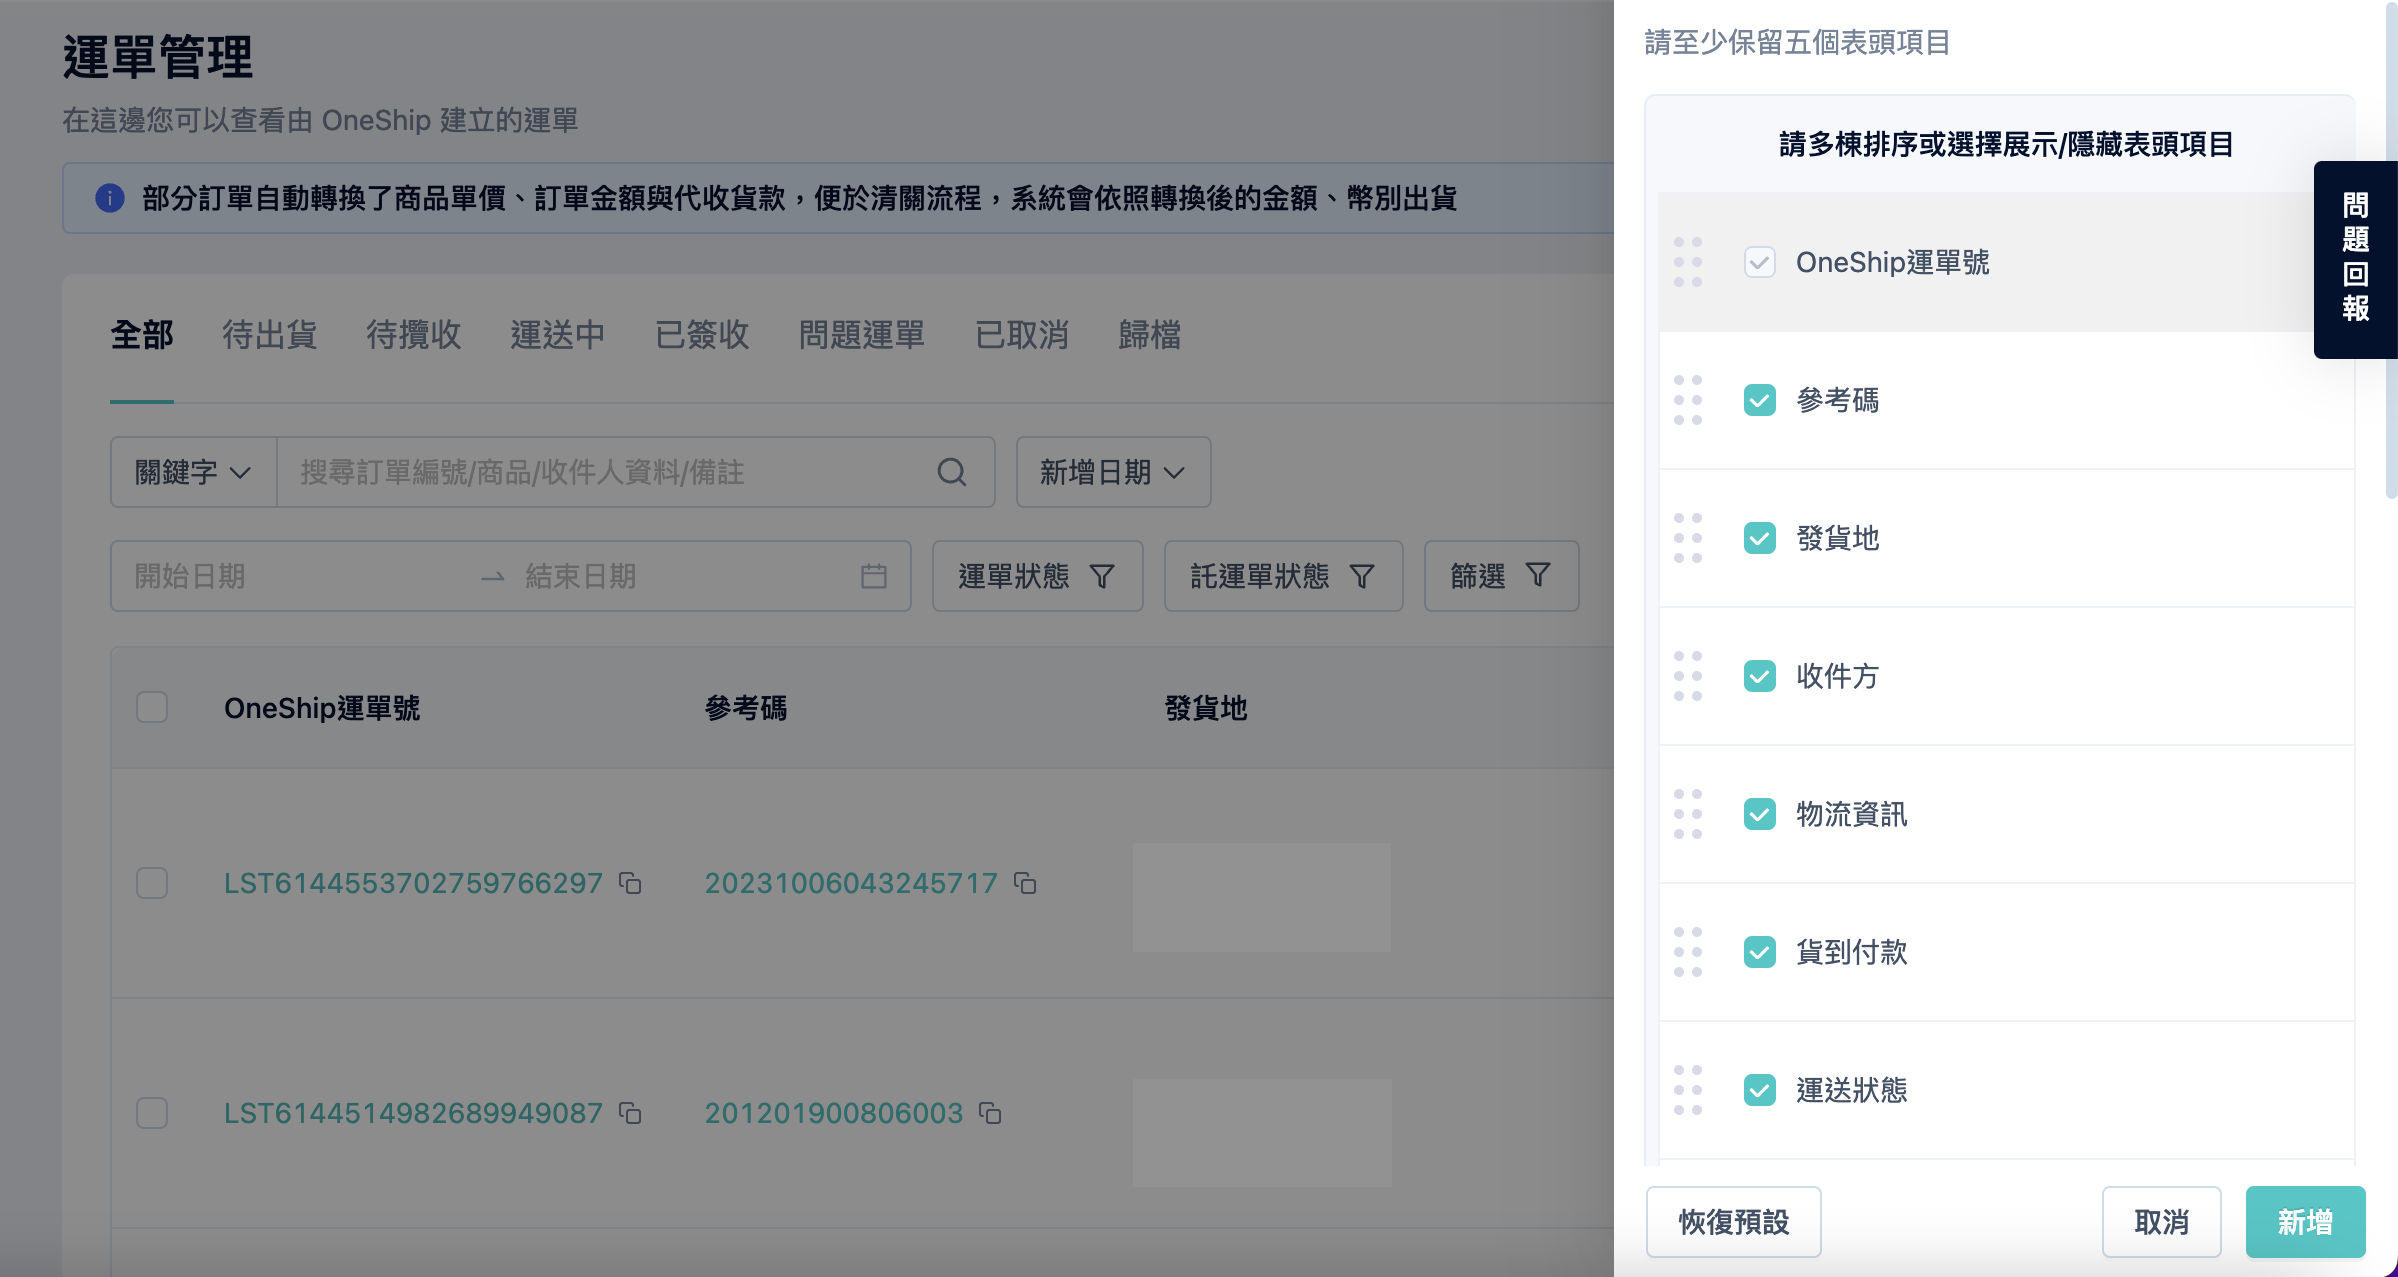Switch to the 待出貨 tab
Image resolution: width=2398 pixels, height=1277 pixels.
pos(269,335)
